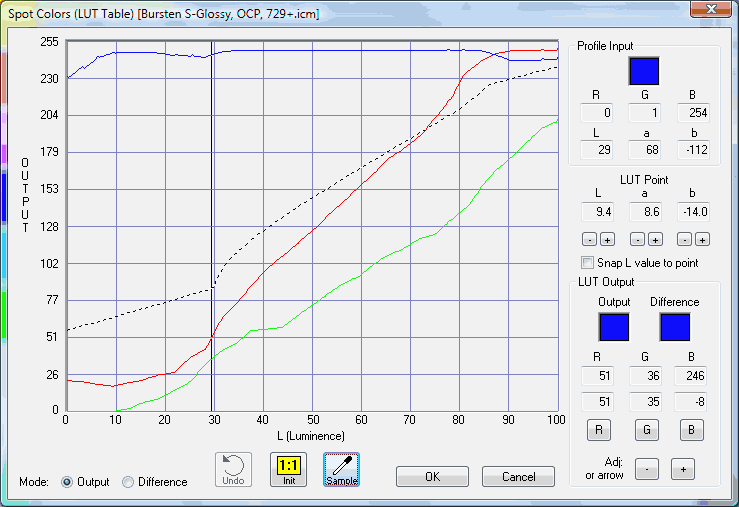The width and height of the screenshot is (739, 507).
Task: Click the Difference color swatch
Action: tap(675, 327)
